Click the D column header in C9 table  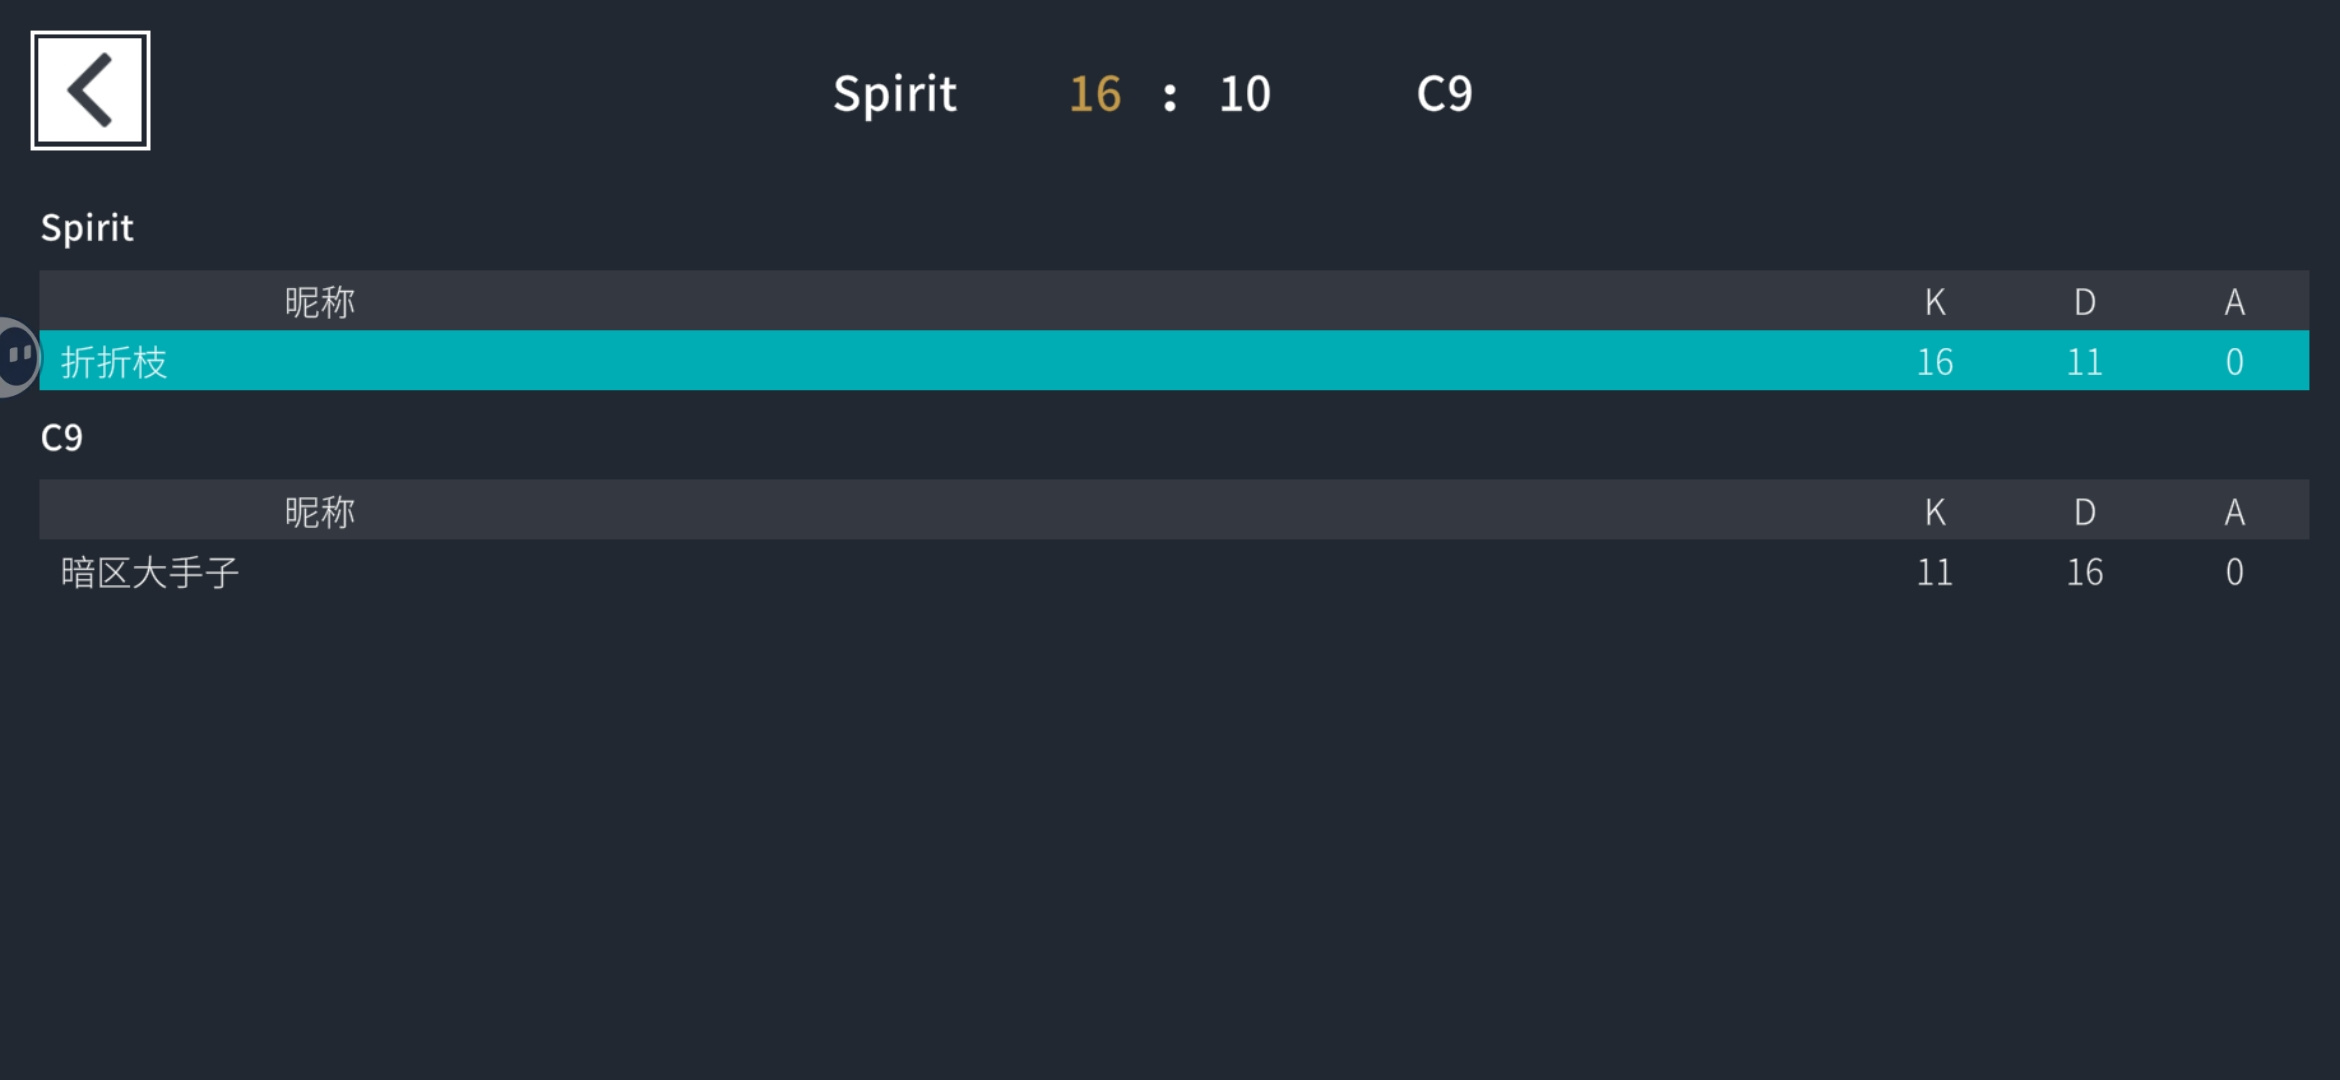[2085, 511]
